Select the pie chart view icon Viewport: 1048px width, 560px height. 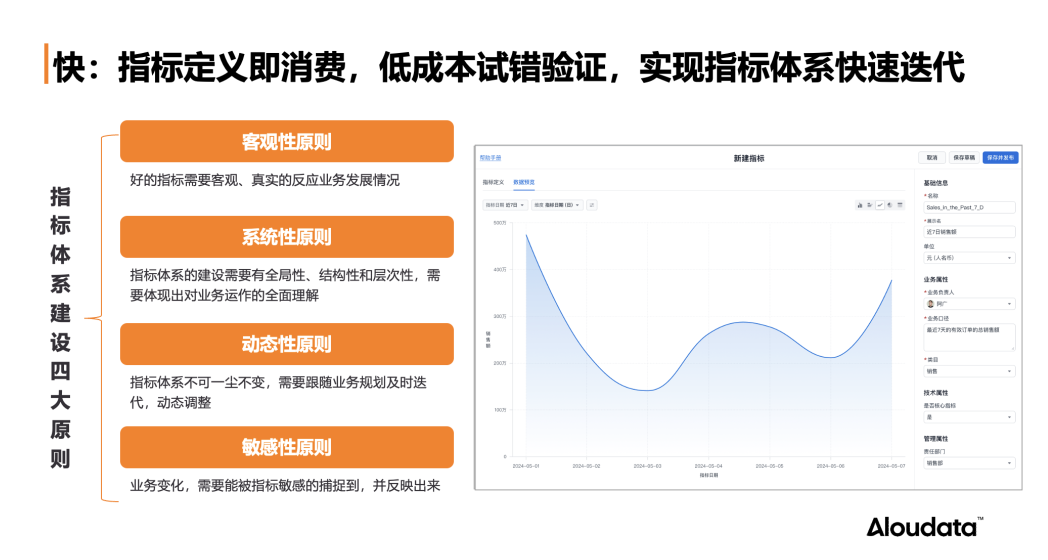pyautogui.click(x=890, y=205)
